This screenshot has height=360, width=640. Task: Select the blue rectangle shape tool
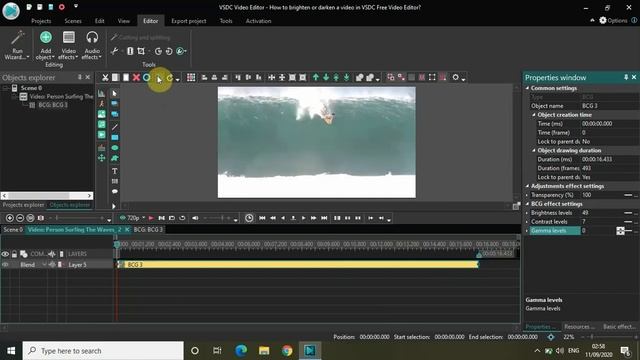[115, 138]
